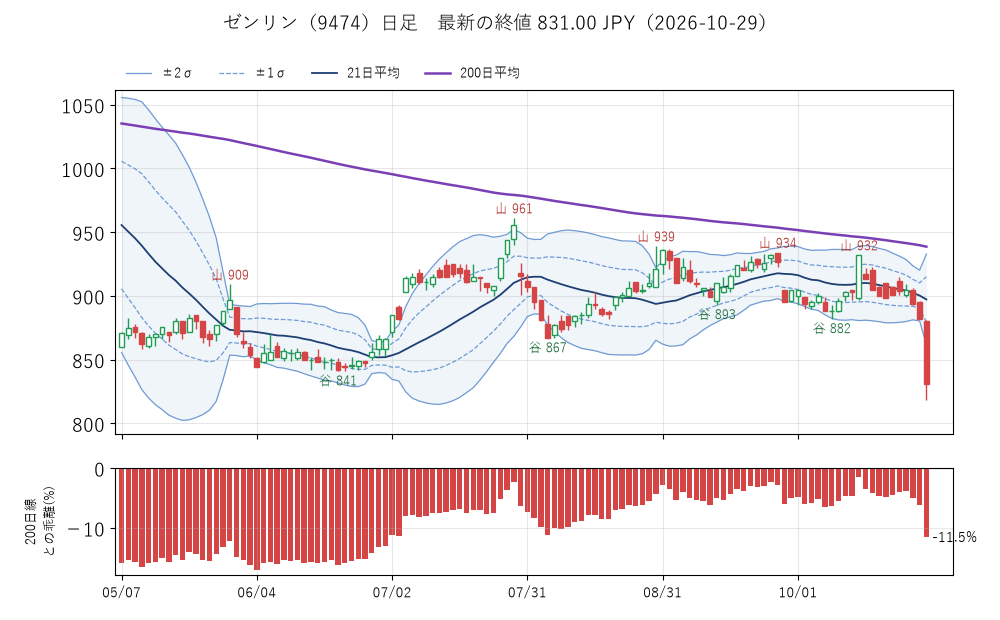Click the 1050 price axis tick
1000x620 pixels.
83,107
